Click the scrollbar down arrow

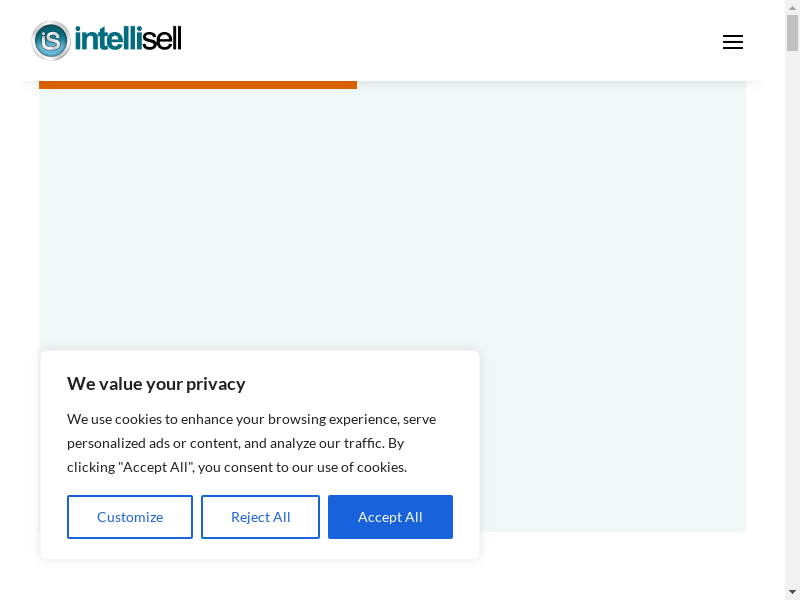pos(792,592)
